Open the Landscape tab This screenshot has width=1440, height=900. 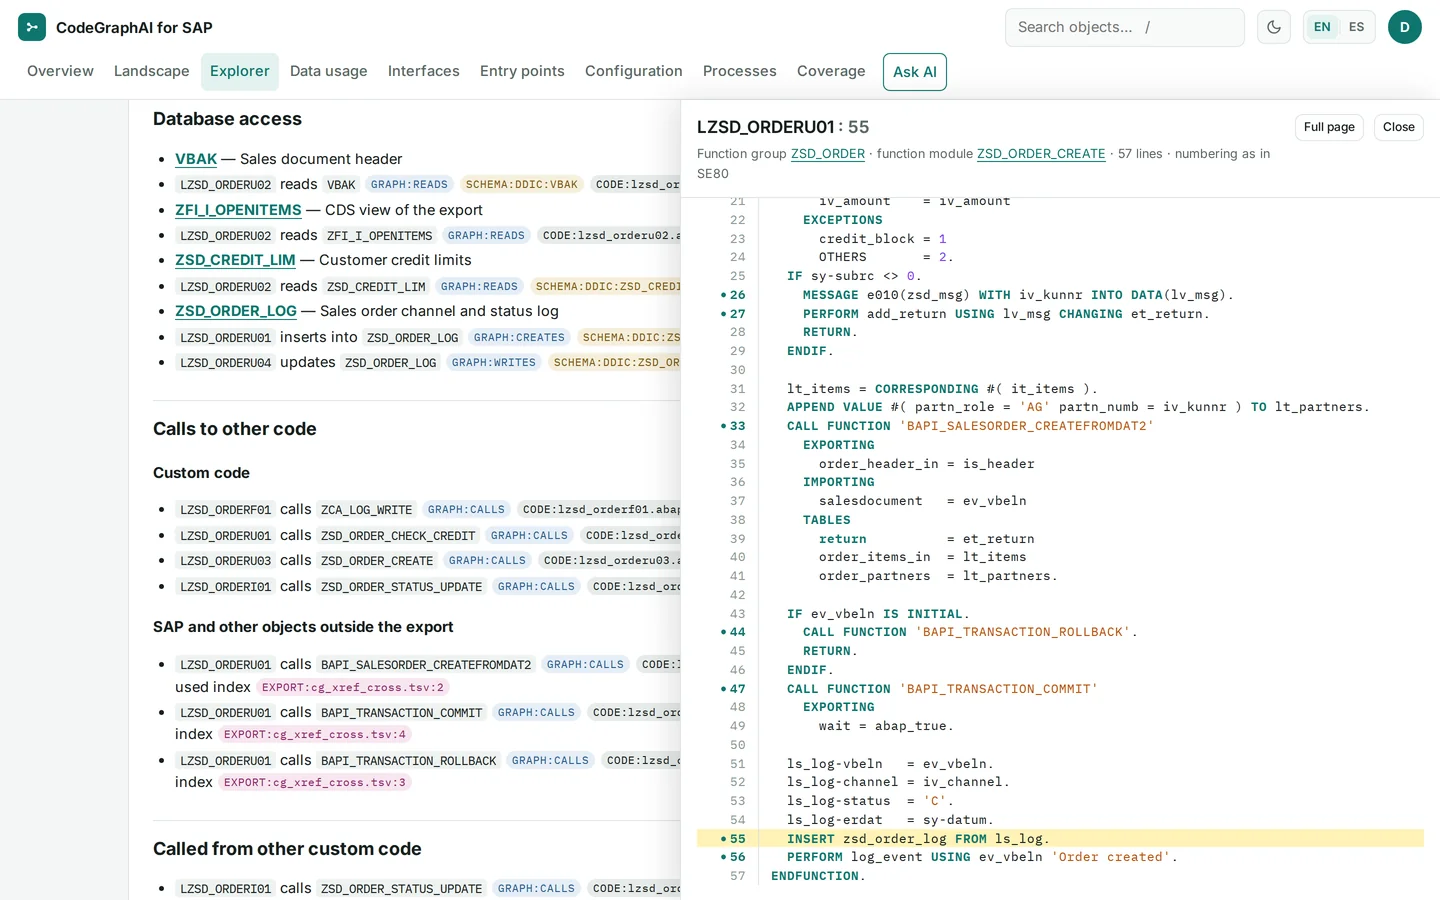(x=151, y=71)
